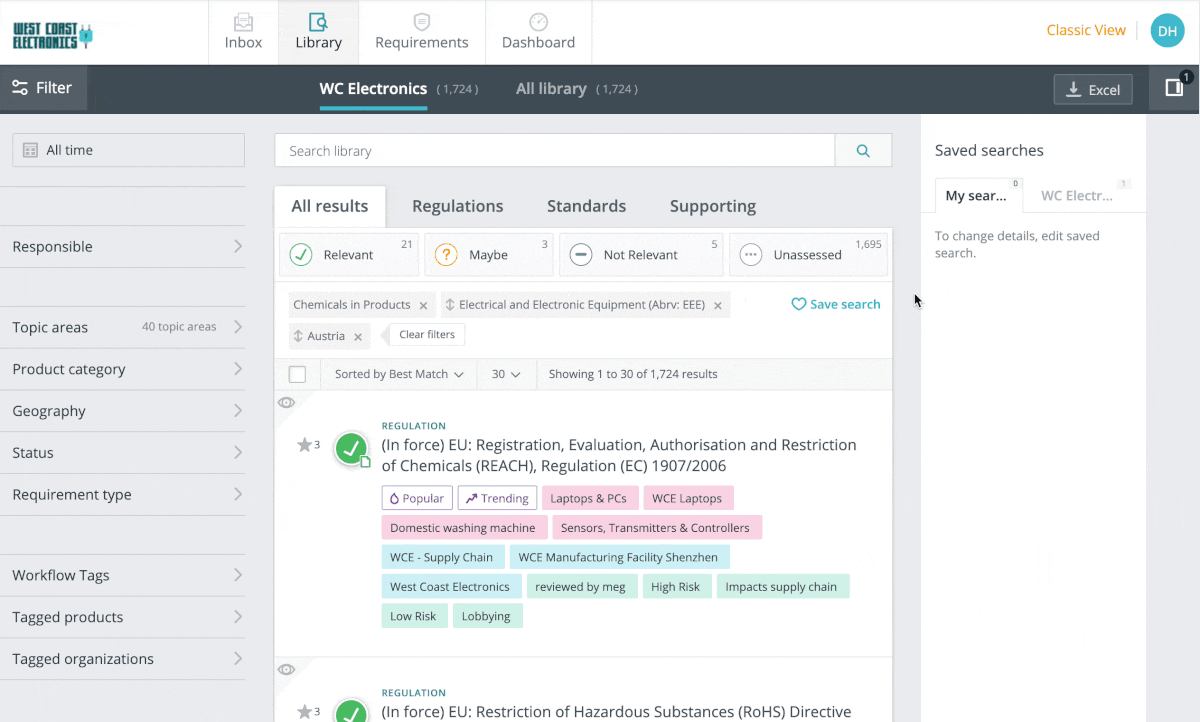Tick the select-all results checkbox
Viewport: 1200px width, 722px height.
pyautogui.click(x=297, y=374)
